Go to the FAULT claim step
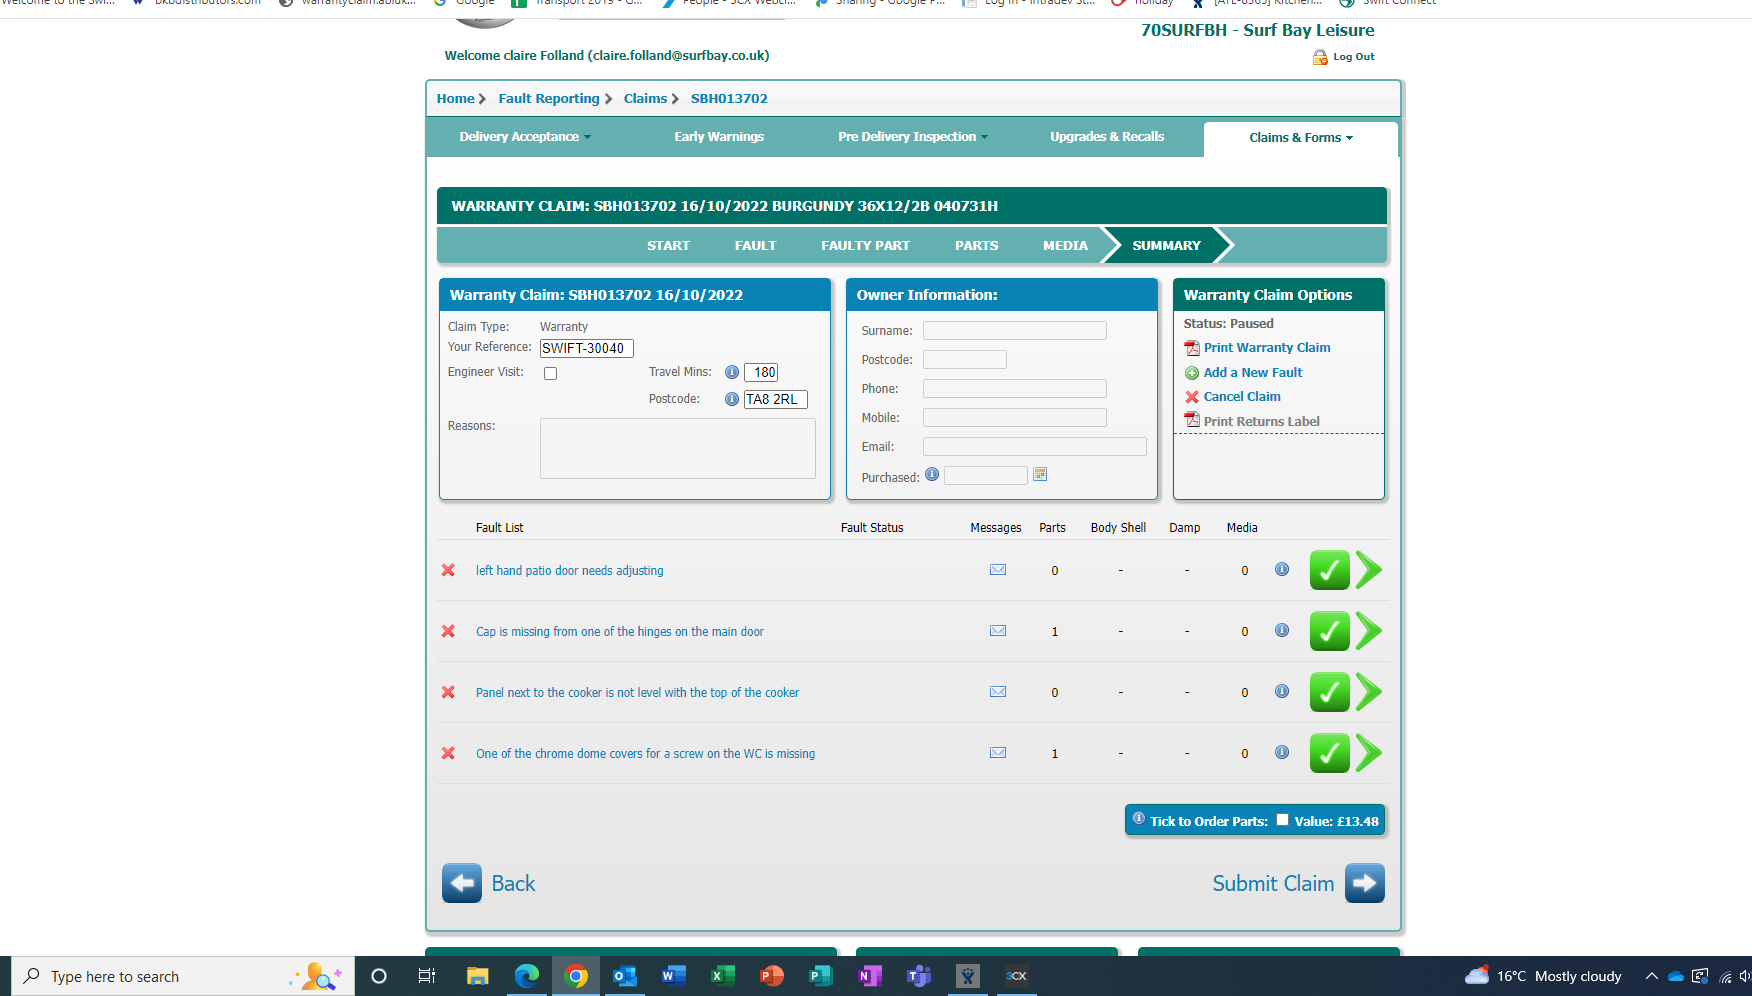The image size is (1752, 996). [755, 245]
